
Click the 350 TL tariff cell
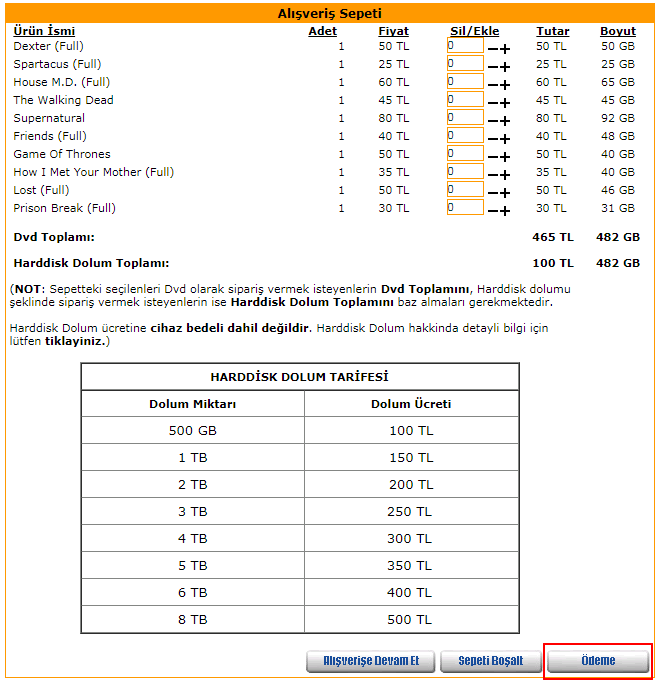click(411, 566)
